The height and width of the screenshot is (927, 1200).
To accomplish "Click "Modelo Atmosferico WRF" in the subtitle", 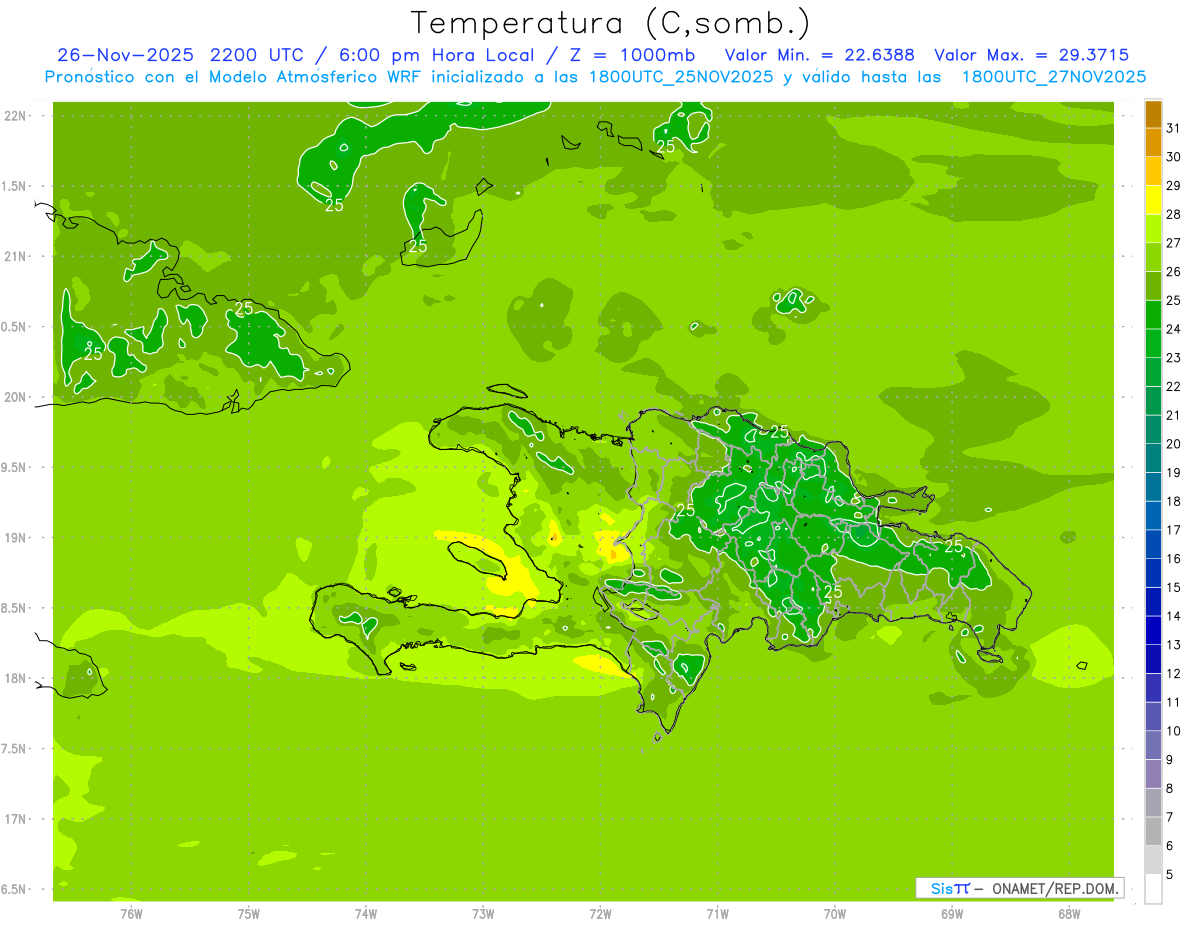I will pyautogui.click(x=325, y=76).
